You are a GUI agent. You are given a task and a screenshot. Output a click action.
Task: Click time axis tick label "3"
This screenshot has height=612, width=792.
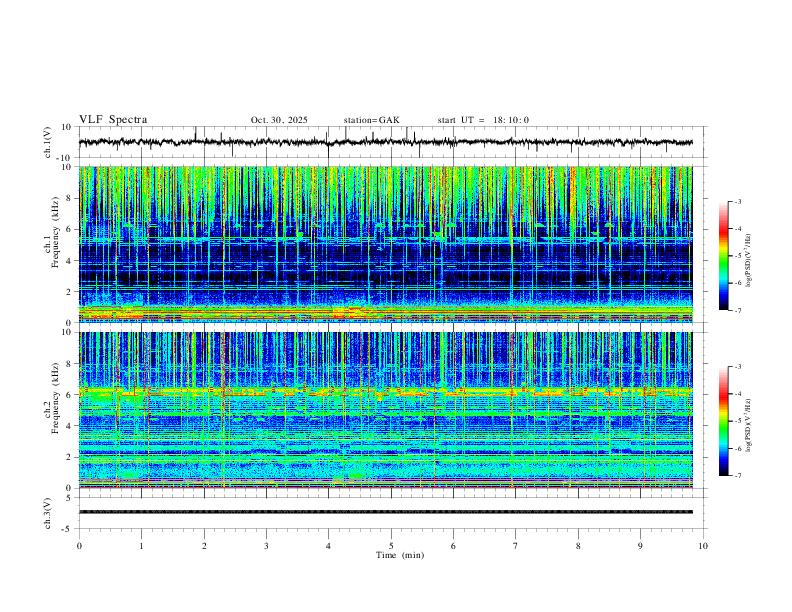pos(266,546)
